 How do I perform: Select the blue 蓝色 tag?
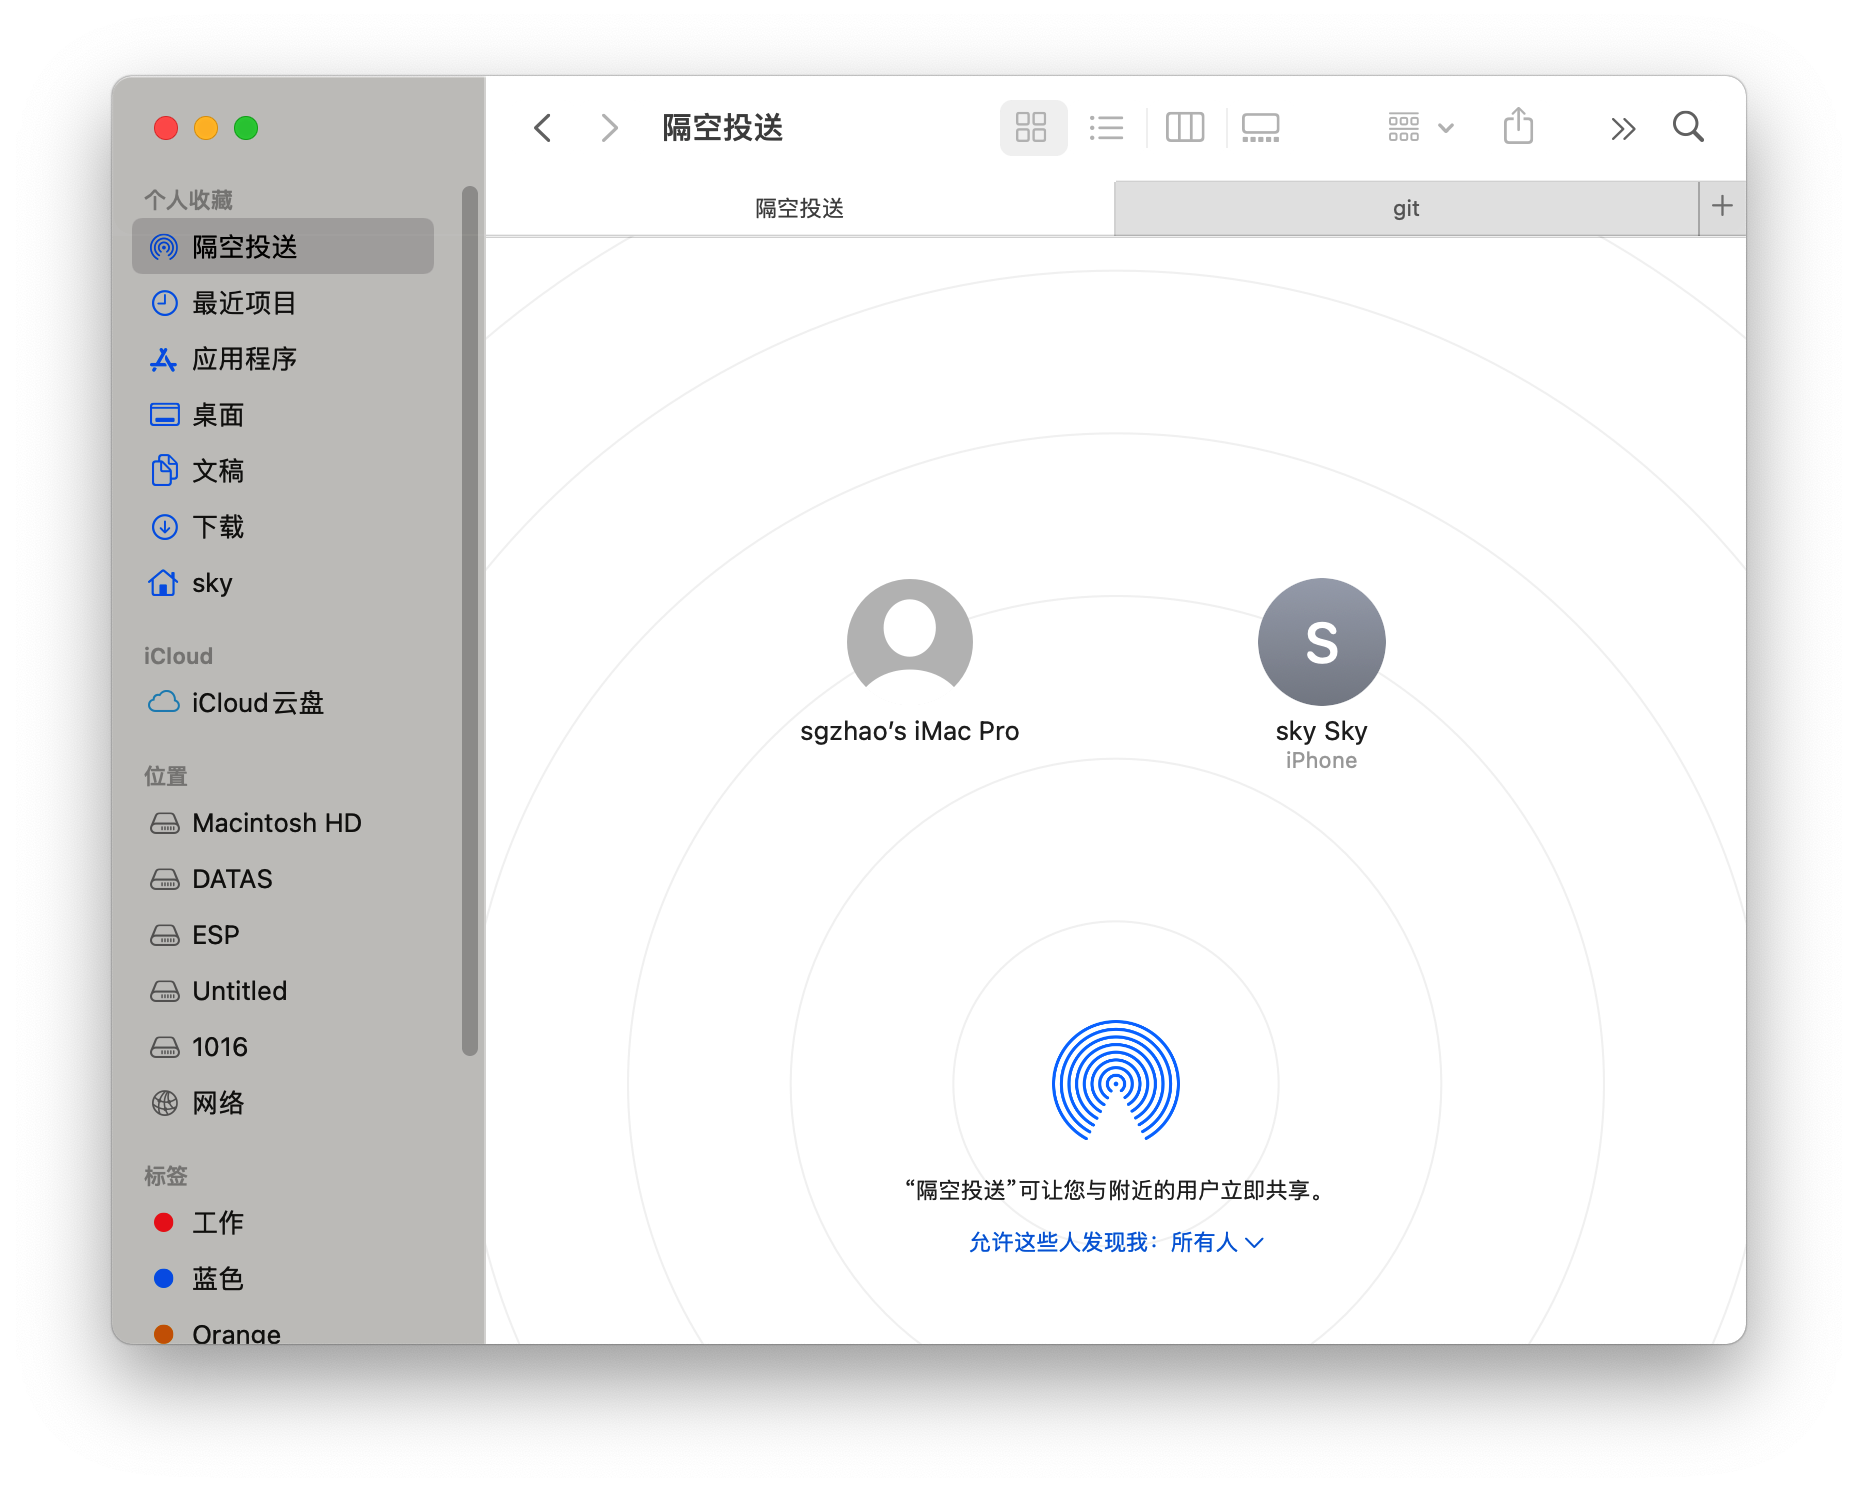coord(283,1278)
